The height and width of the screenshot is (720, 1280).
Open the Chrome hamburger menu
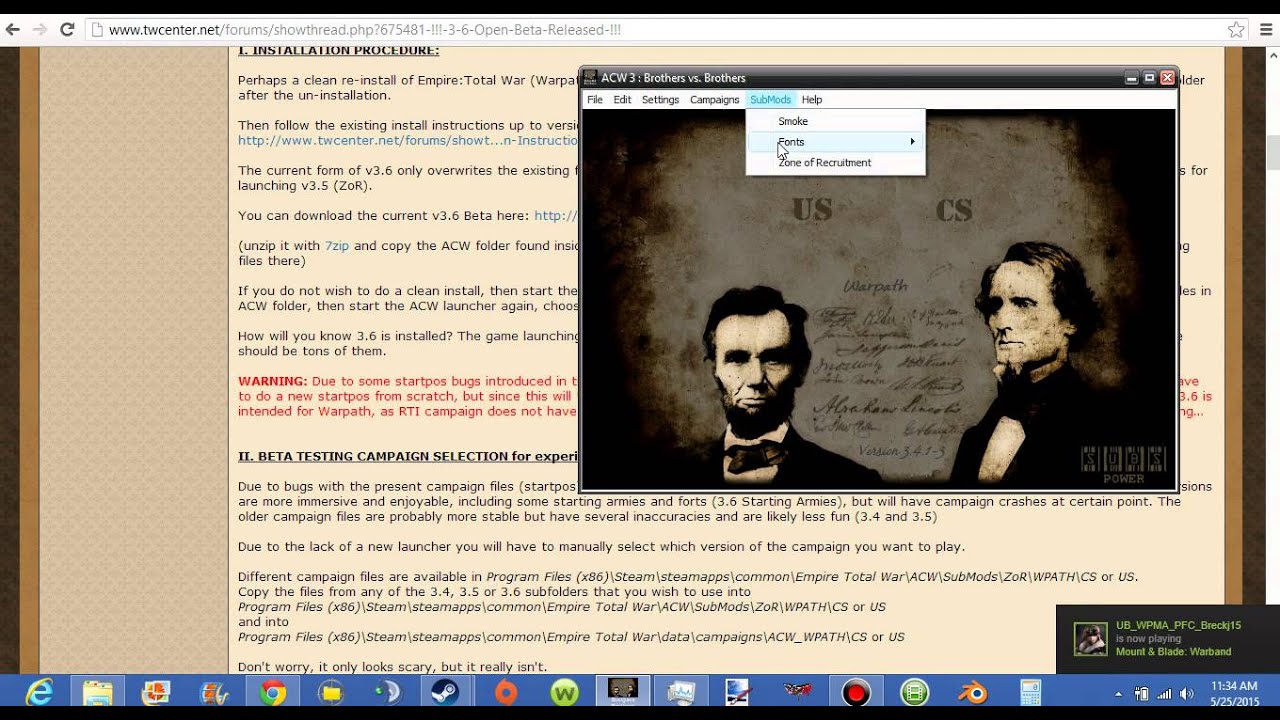1265,29
